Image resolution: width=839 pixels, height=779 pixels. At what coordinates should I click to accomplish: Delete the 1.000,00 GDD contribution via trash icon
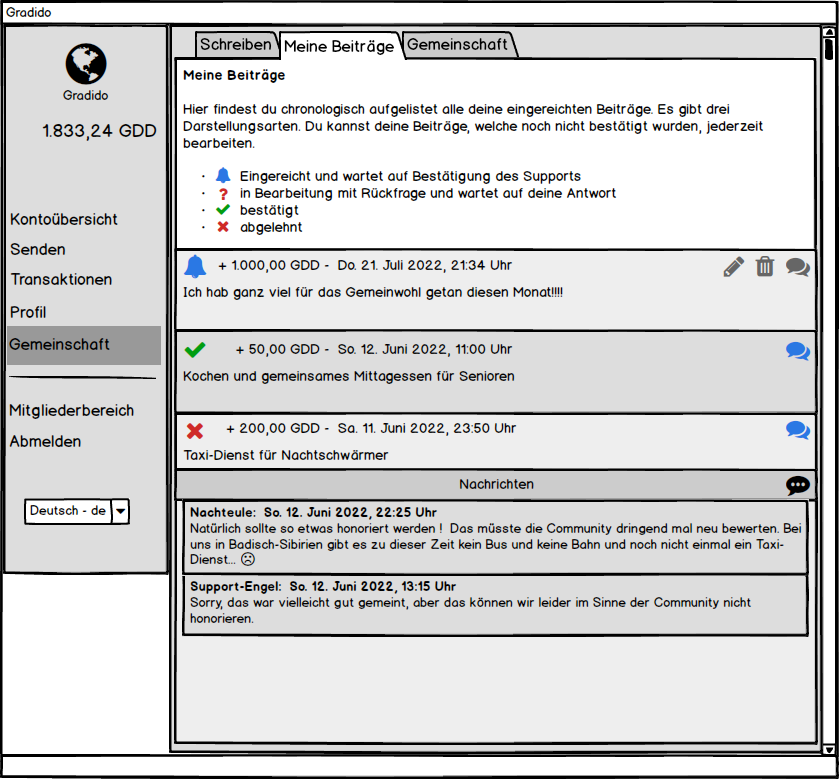point(765,267)
